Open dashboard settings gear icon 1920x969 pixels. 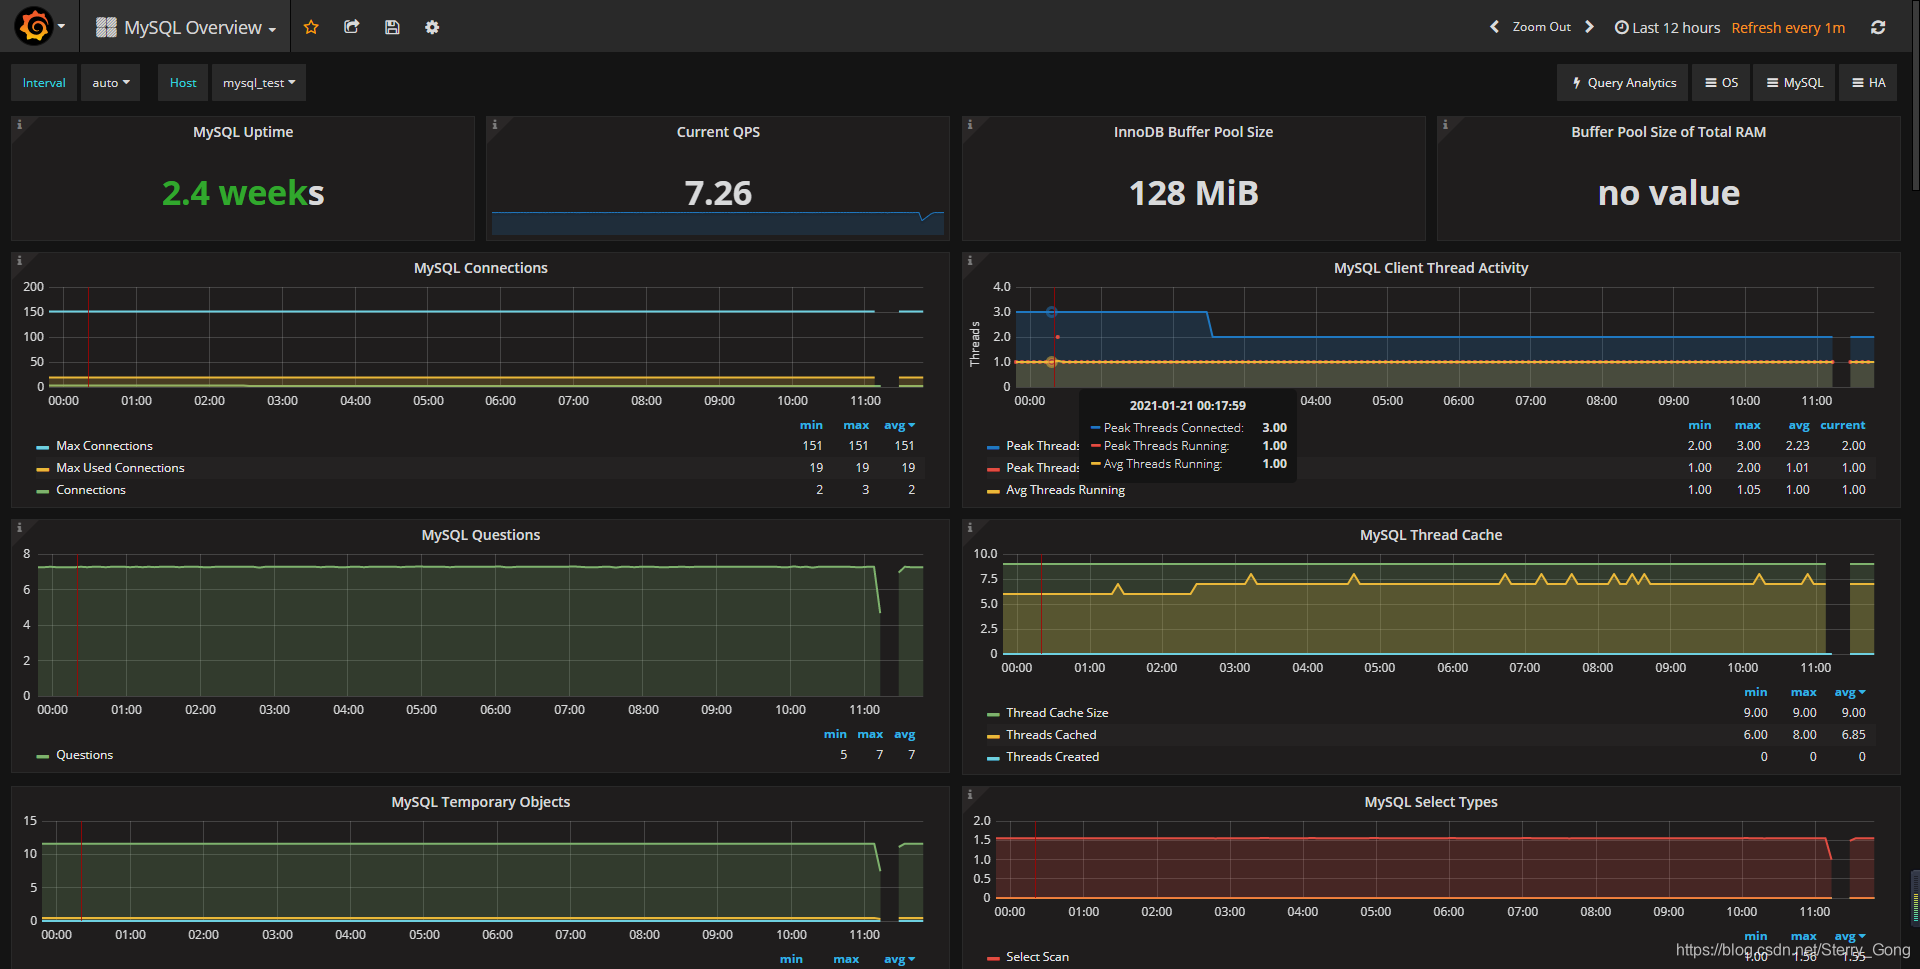click(x=432, y=27)
